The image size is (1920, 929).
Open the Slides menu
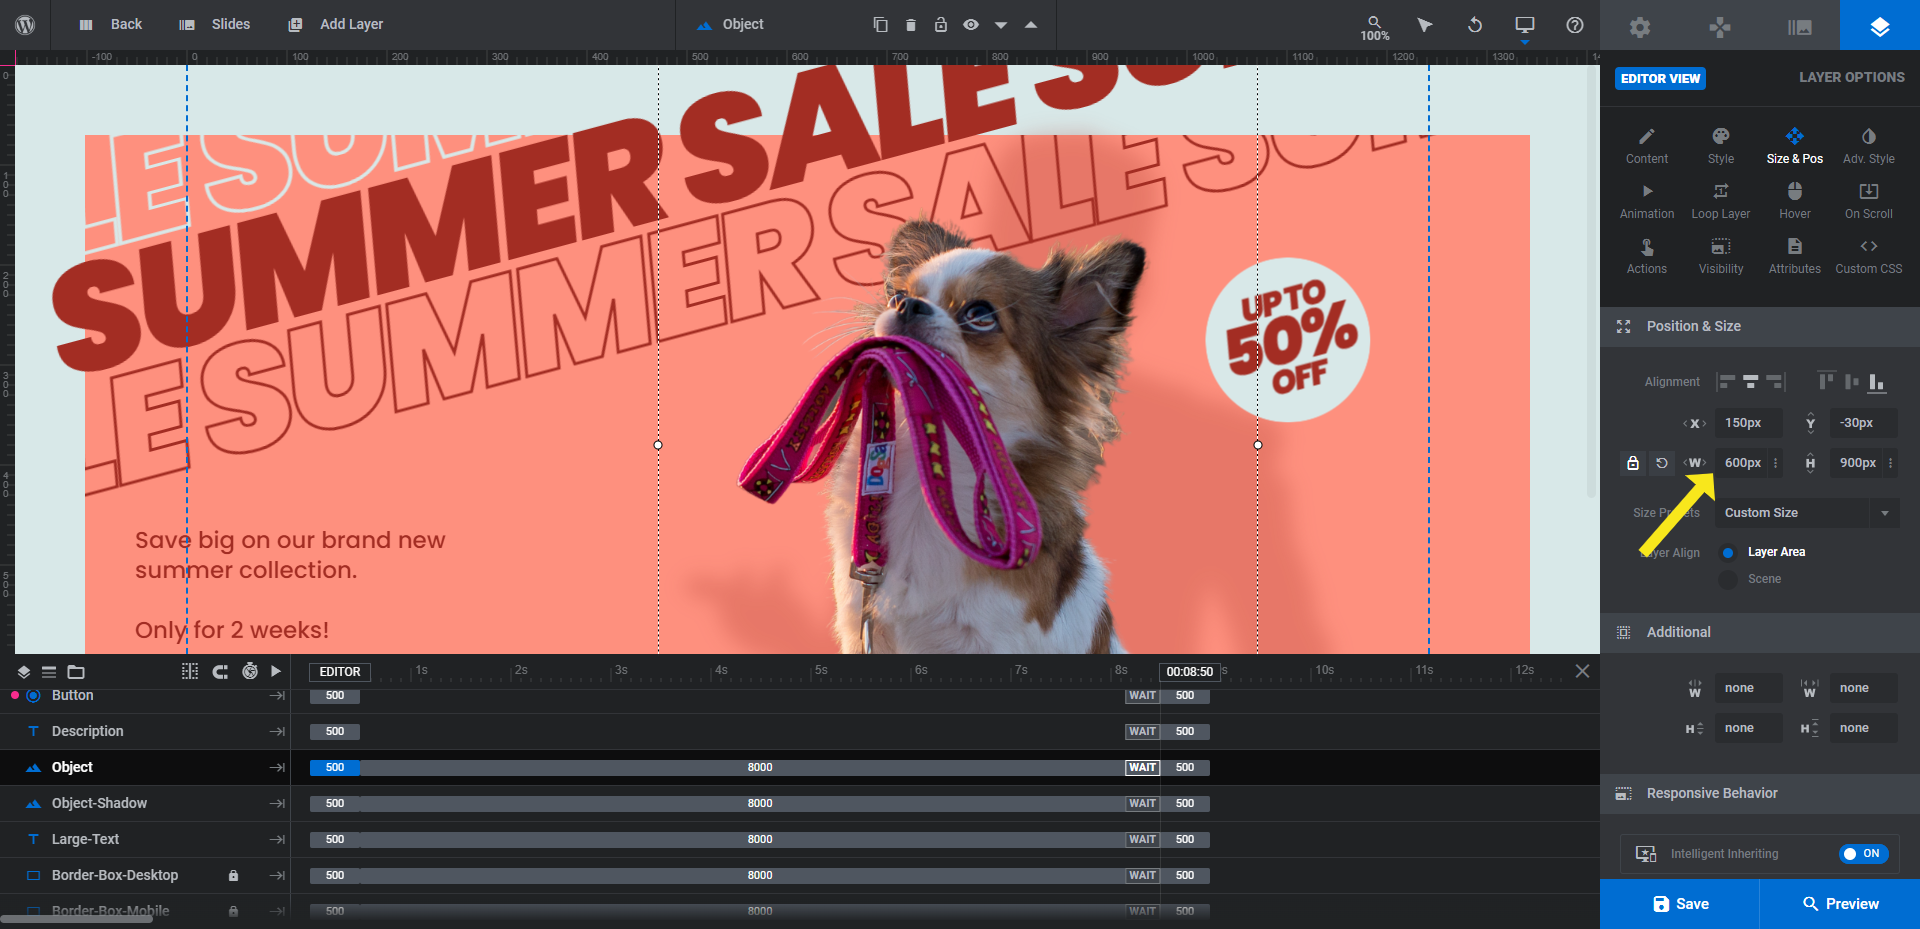coord(215,24)
